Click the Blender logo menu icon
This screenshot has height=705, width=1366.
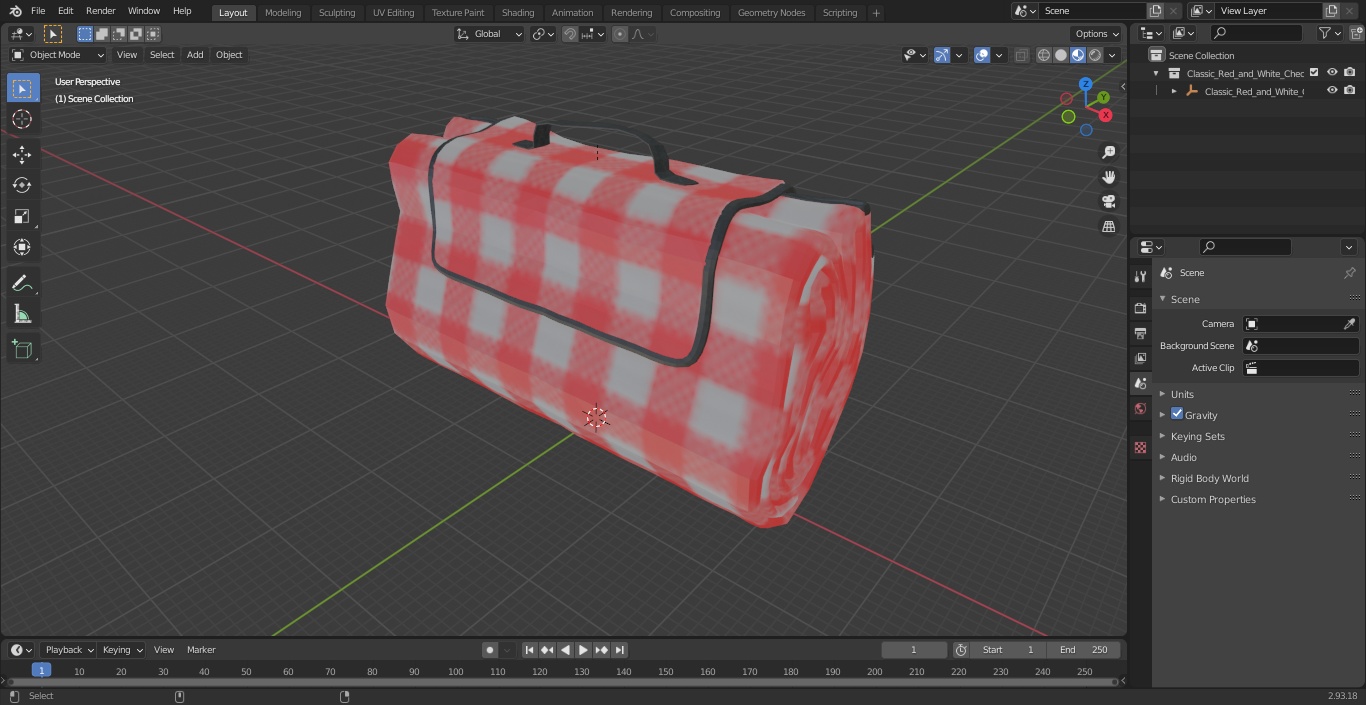[x=14, y=11]
